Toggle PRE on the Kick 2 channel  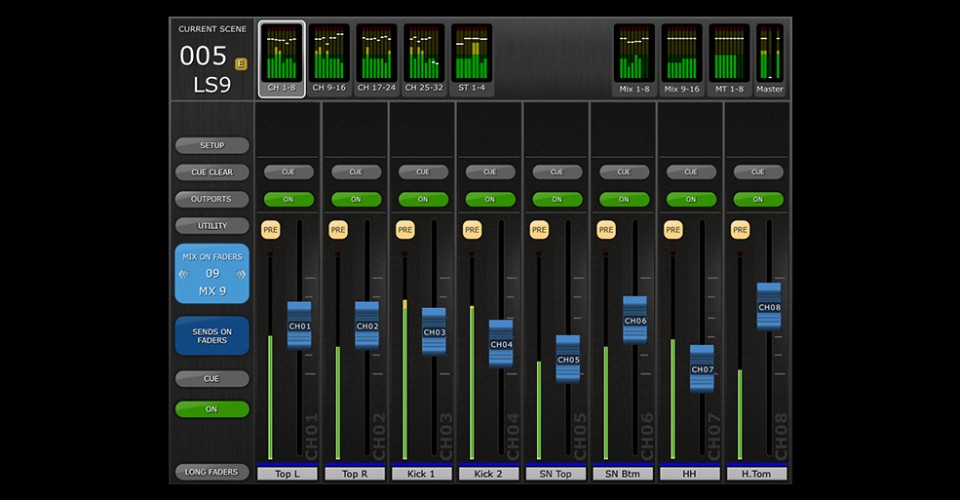(x=472, y=230)
